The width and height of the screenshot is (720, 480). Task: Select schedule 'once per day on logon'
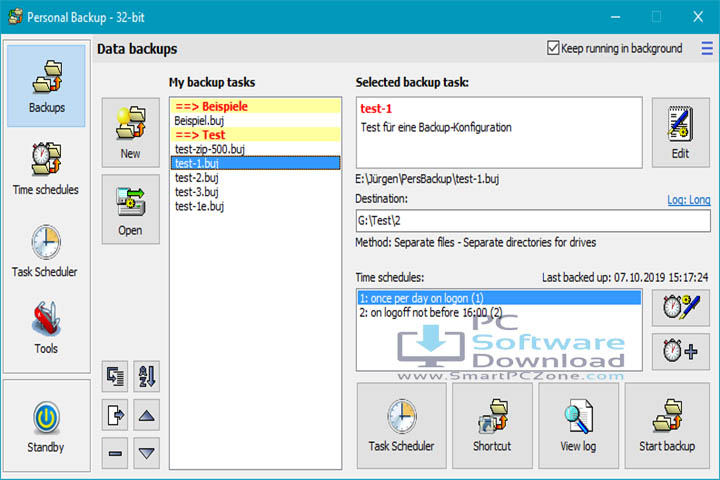[499, 298]
